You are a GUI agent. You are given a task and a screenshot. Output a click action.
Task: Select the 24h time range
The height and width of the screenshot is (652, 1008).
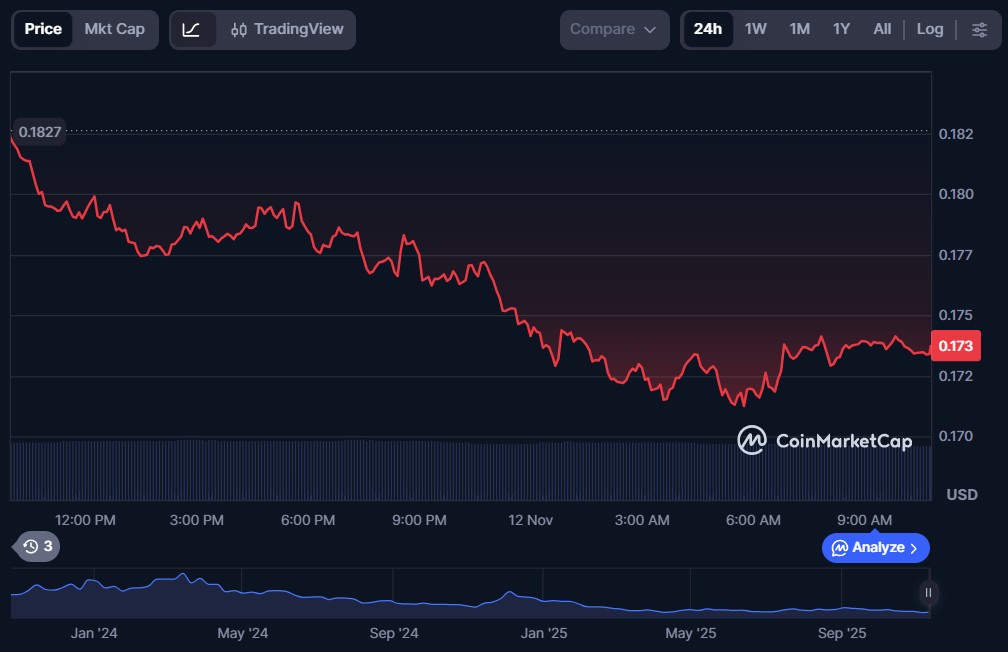point(707,30)
